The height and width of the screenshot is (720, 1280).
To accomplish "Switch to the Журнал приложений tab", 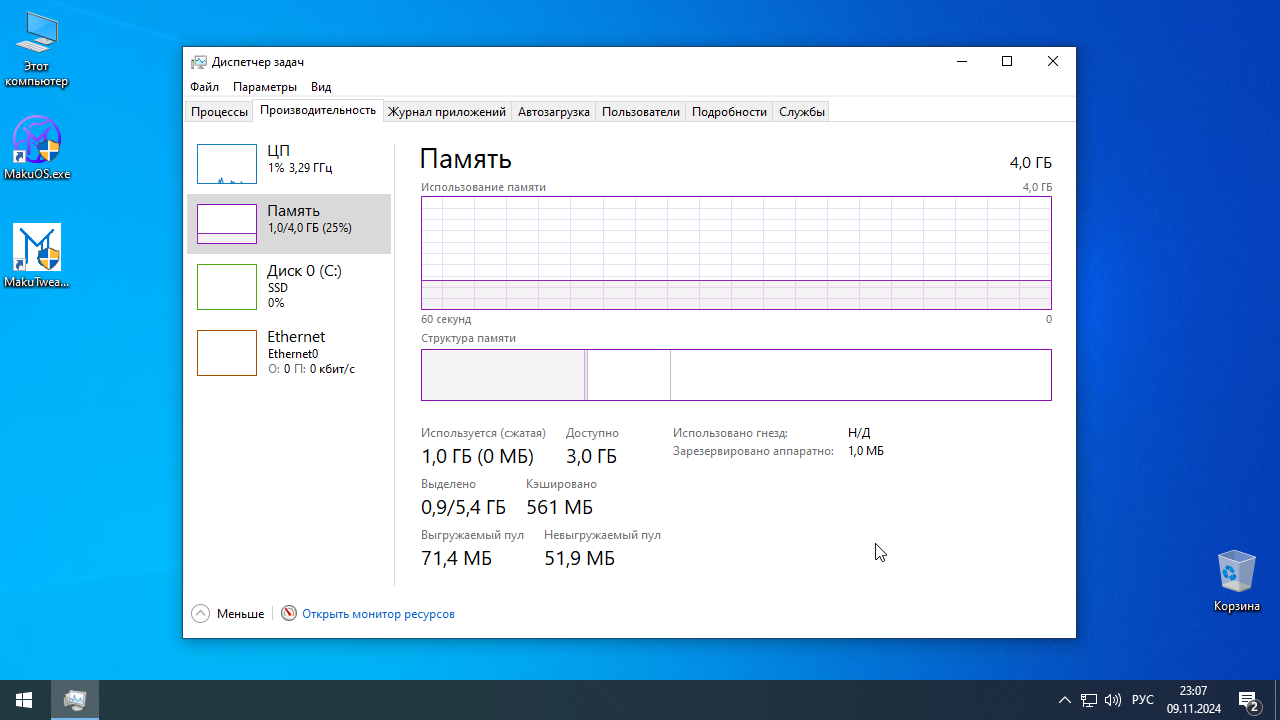I will (447, 112).
